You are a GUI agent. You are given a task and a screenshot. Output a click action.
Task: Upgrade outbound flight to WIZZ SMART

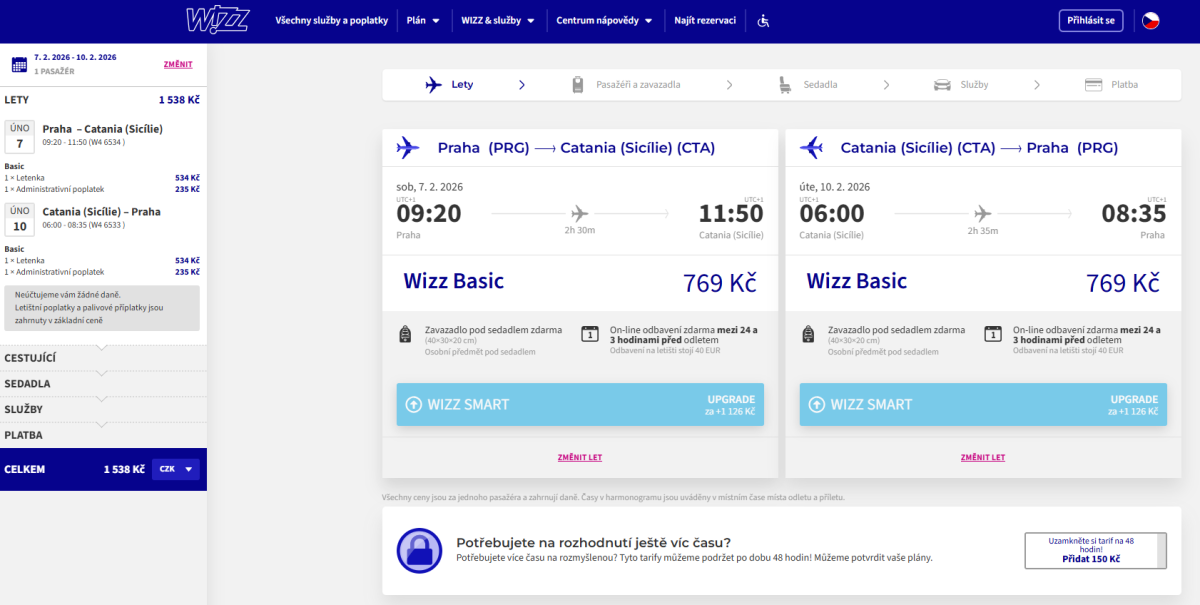click(580, 405)
